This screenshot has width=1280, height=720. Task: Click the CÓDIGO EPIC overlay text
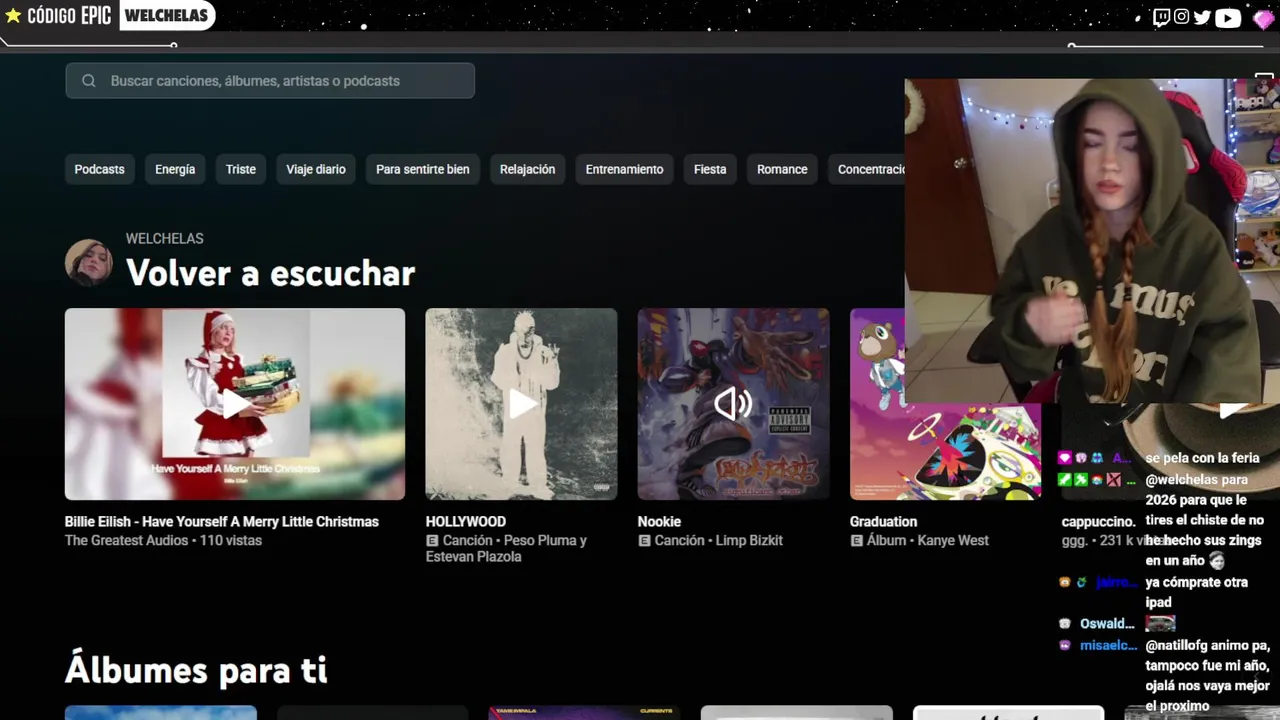pos(69,15)
